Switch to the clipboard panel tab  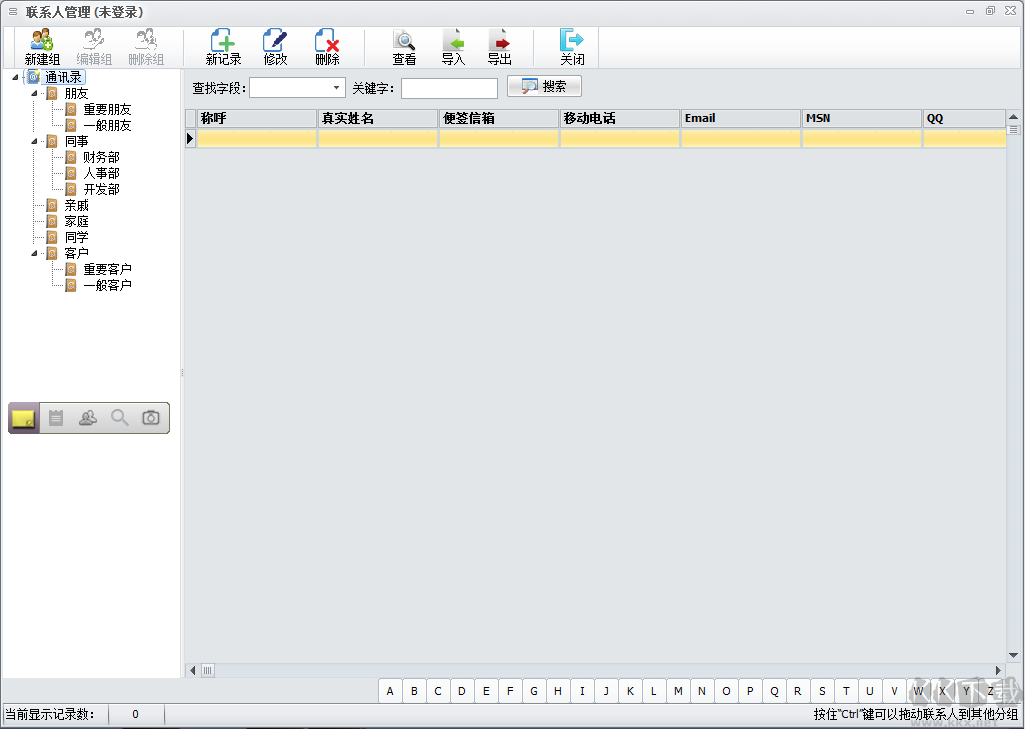click(55, 417)
